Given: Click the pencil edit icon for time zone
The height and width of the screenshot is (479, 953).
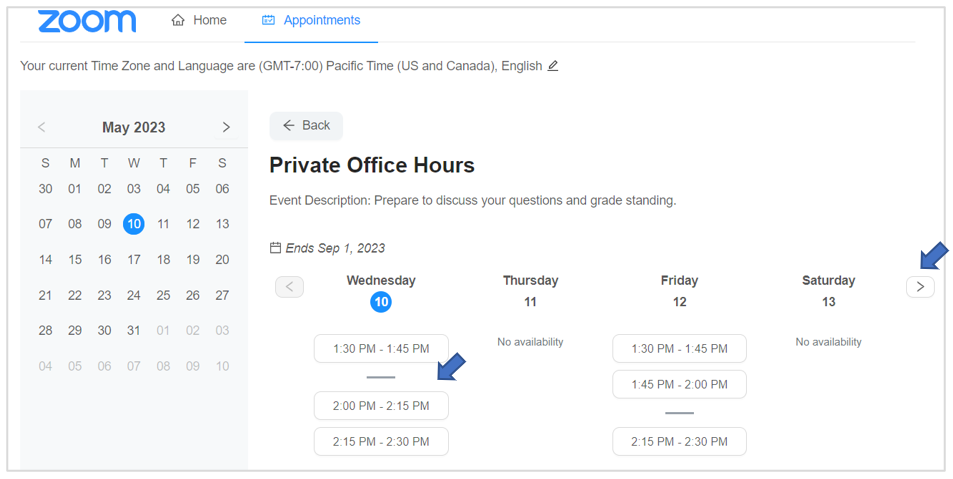Looking at the screenshot, I should coord(553,66).
